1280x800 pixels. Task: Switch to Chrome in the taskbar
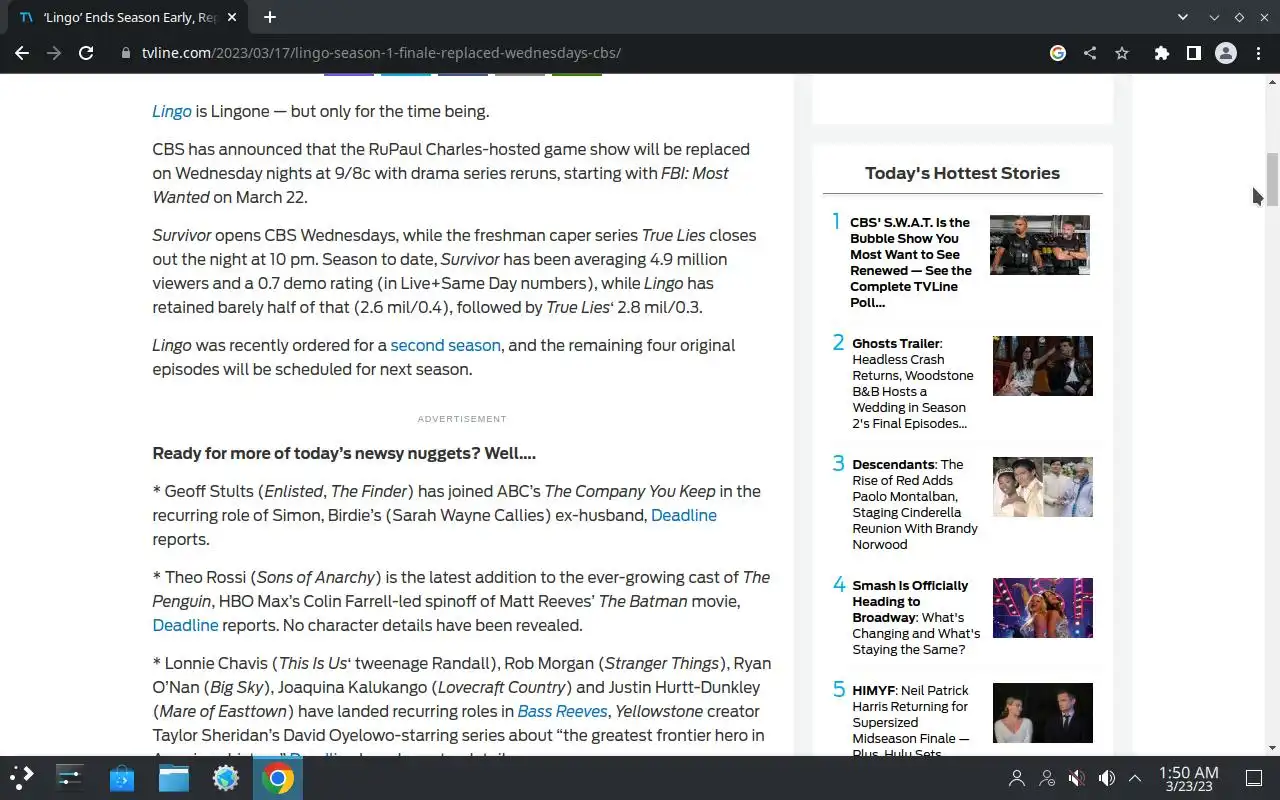pyautogui.click(x=278, y=777)
